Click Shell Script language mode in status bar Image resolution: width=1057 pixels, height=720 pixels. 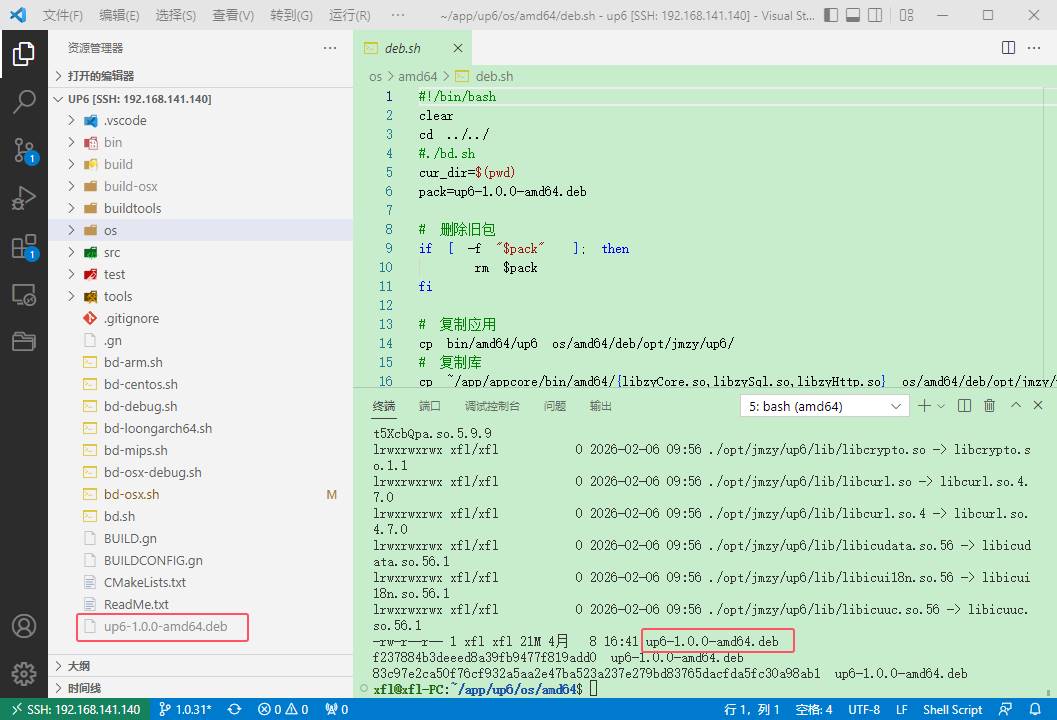(x=952, y=709)
